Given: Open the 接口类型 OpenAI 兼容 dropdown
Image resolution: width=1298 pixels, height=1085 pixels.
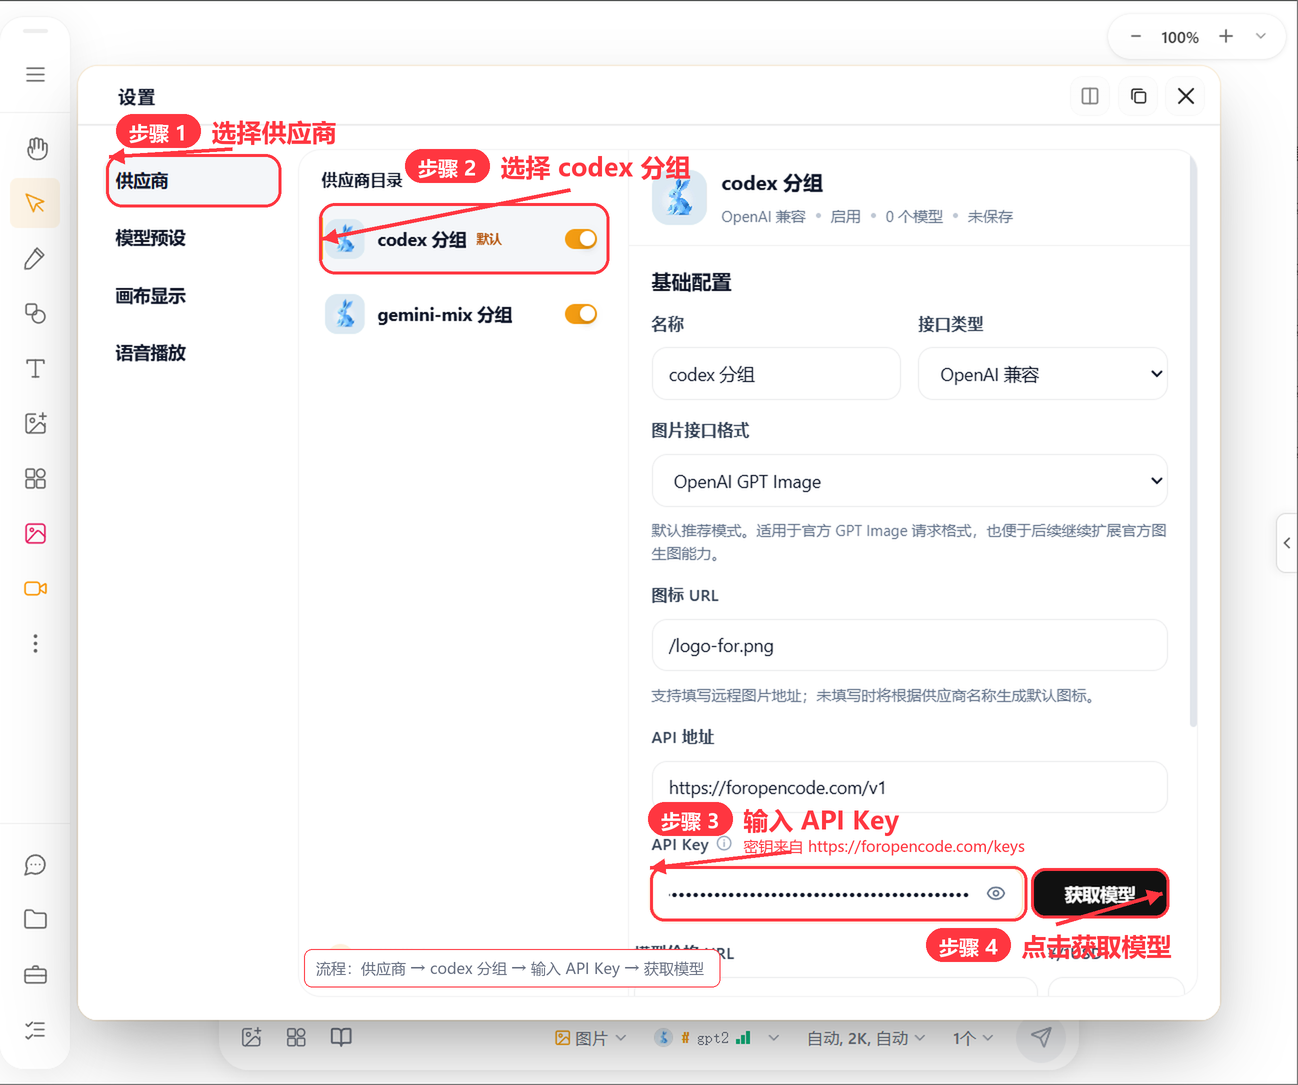Looking at the screenshot, I should 1042,374.
